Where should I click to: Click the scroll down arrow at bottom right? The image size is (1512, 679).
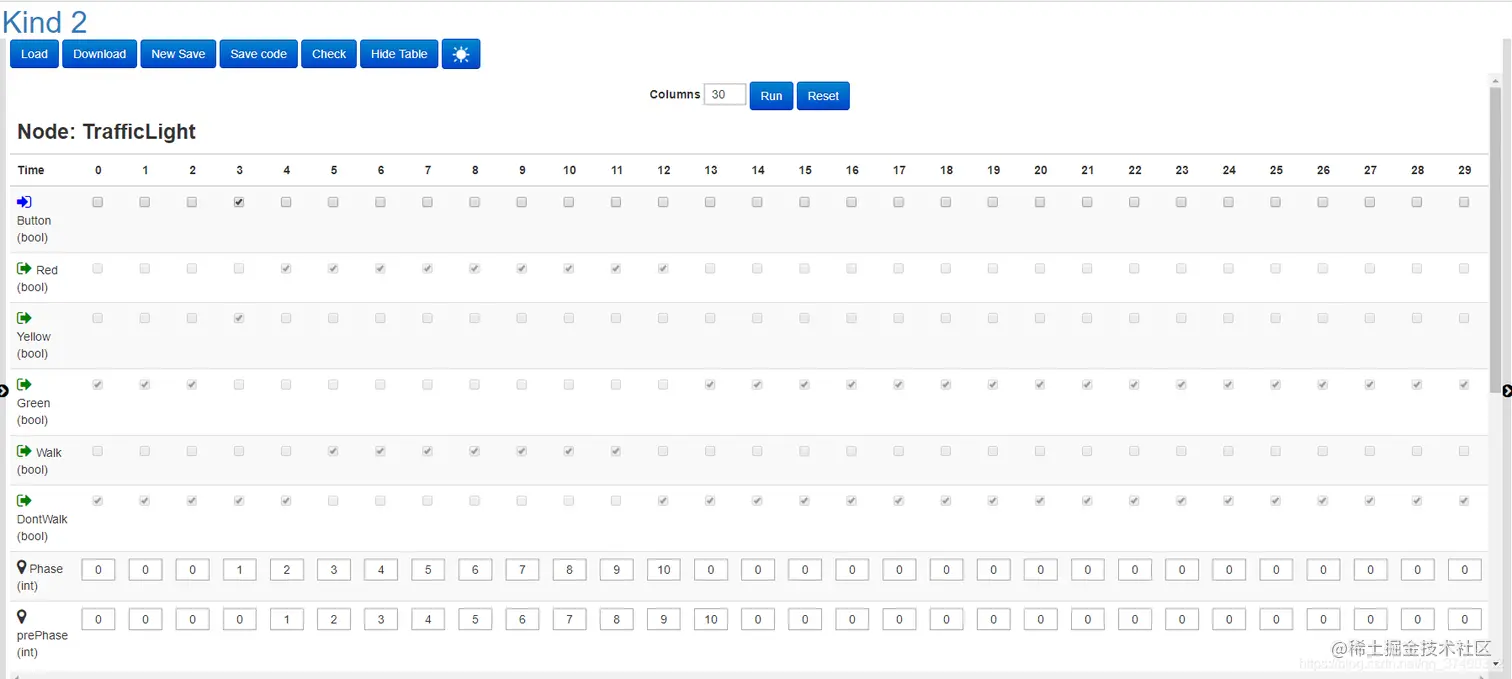click(x=1496, y=664)
